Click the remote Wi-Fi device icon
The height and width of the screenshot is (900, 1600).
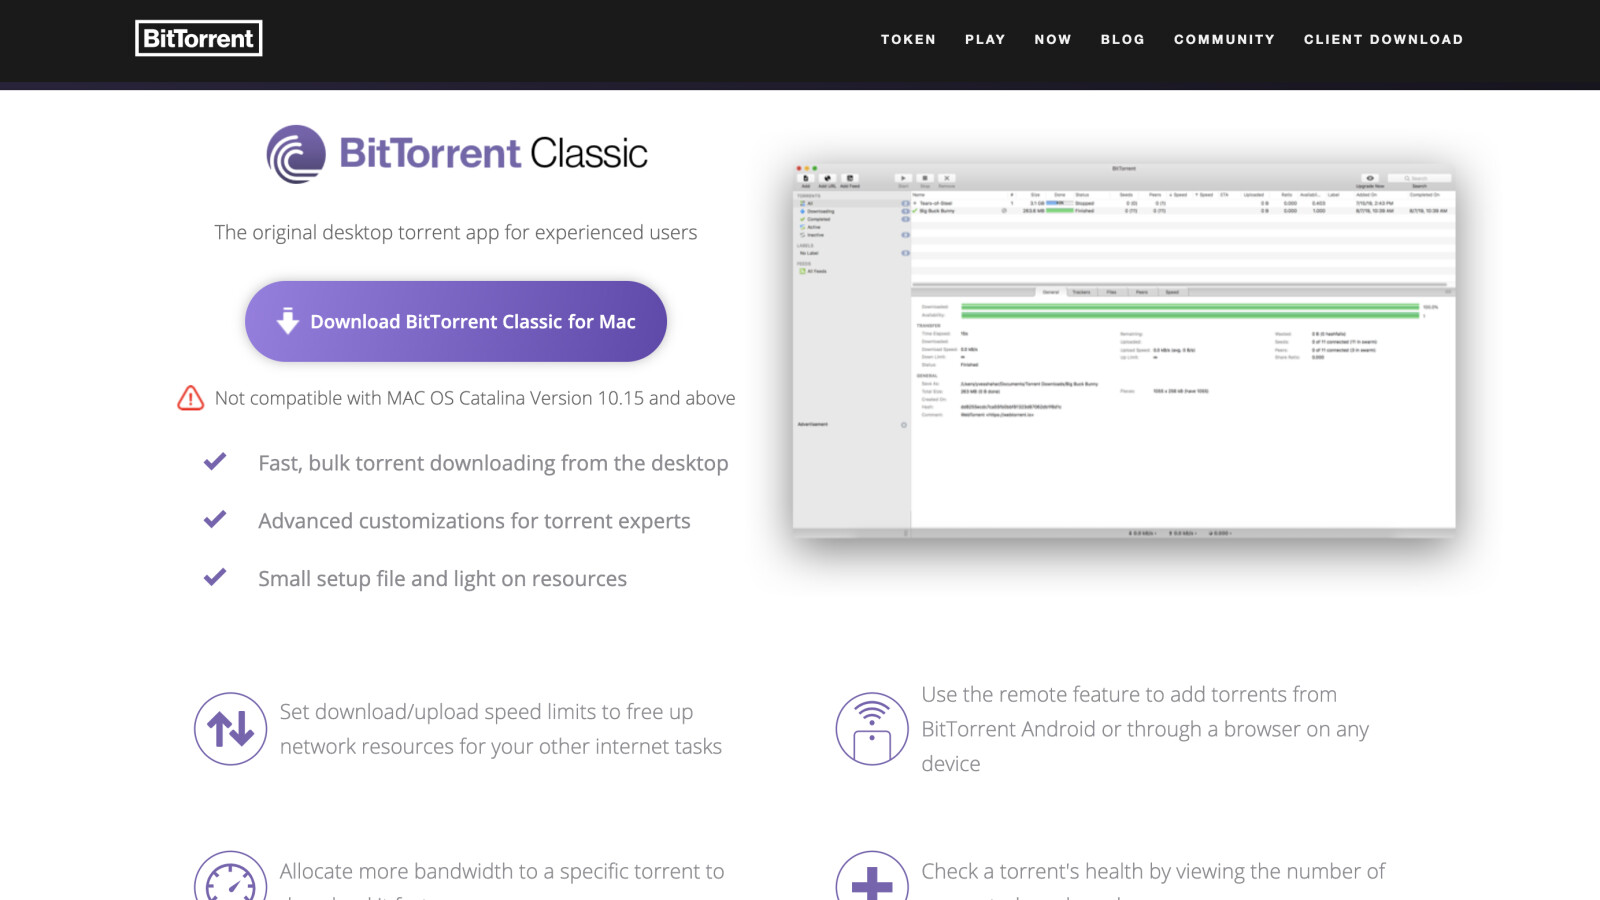872,729
